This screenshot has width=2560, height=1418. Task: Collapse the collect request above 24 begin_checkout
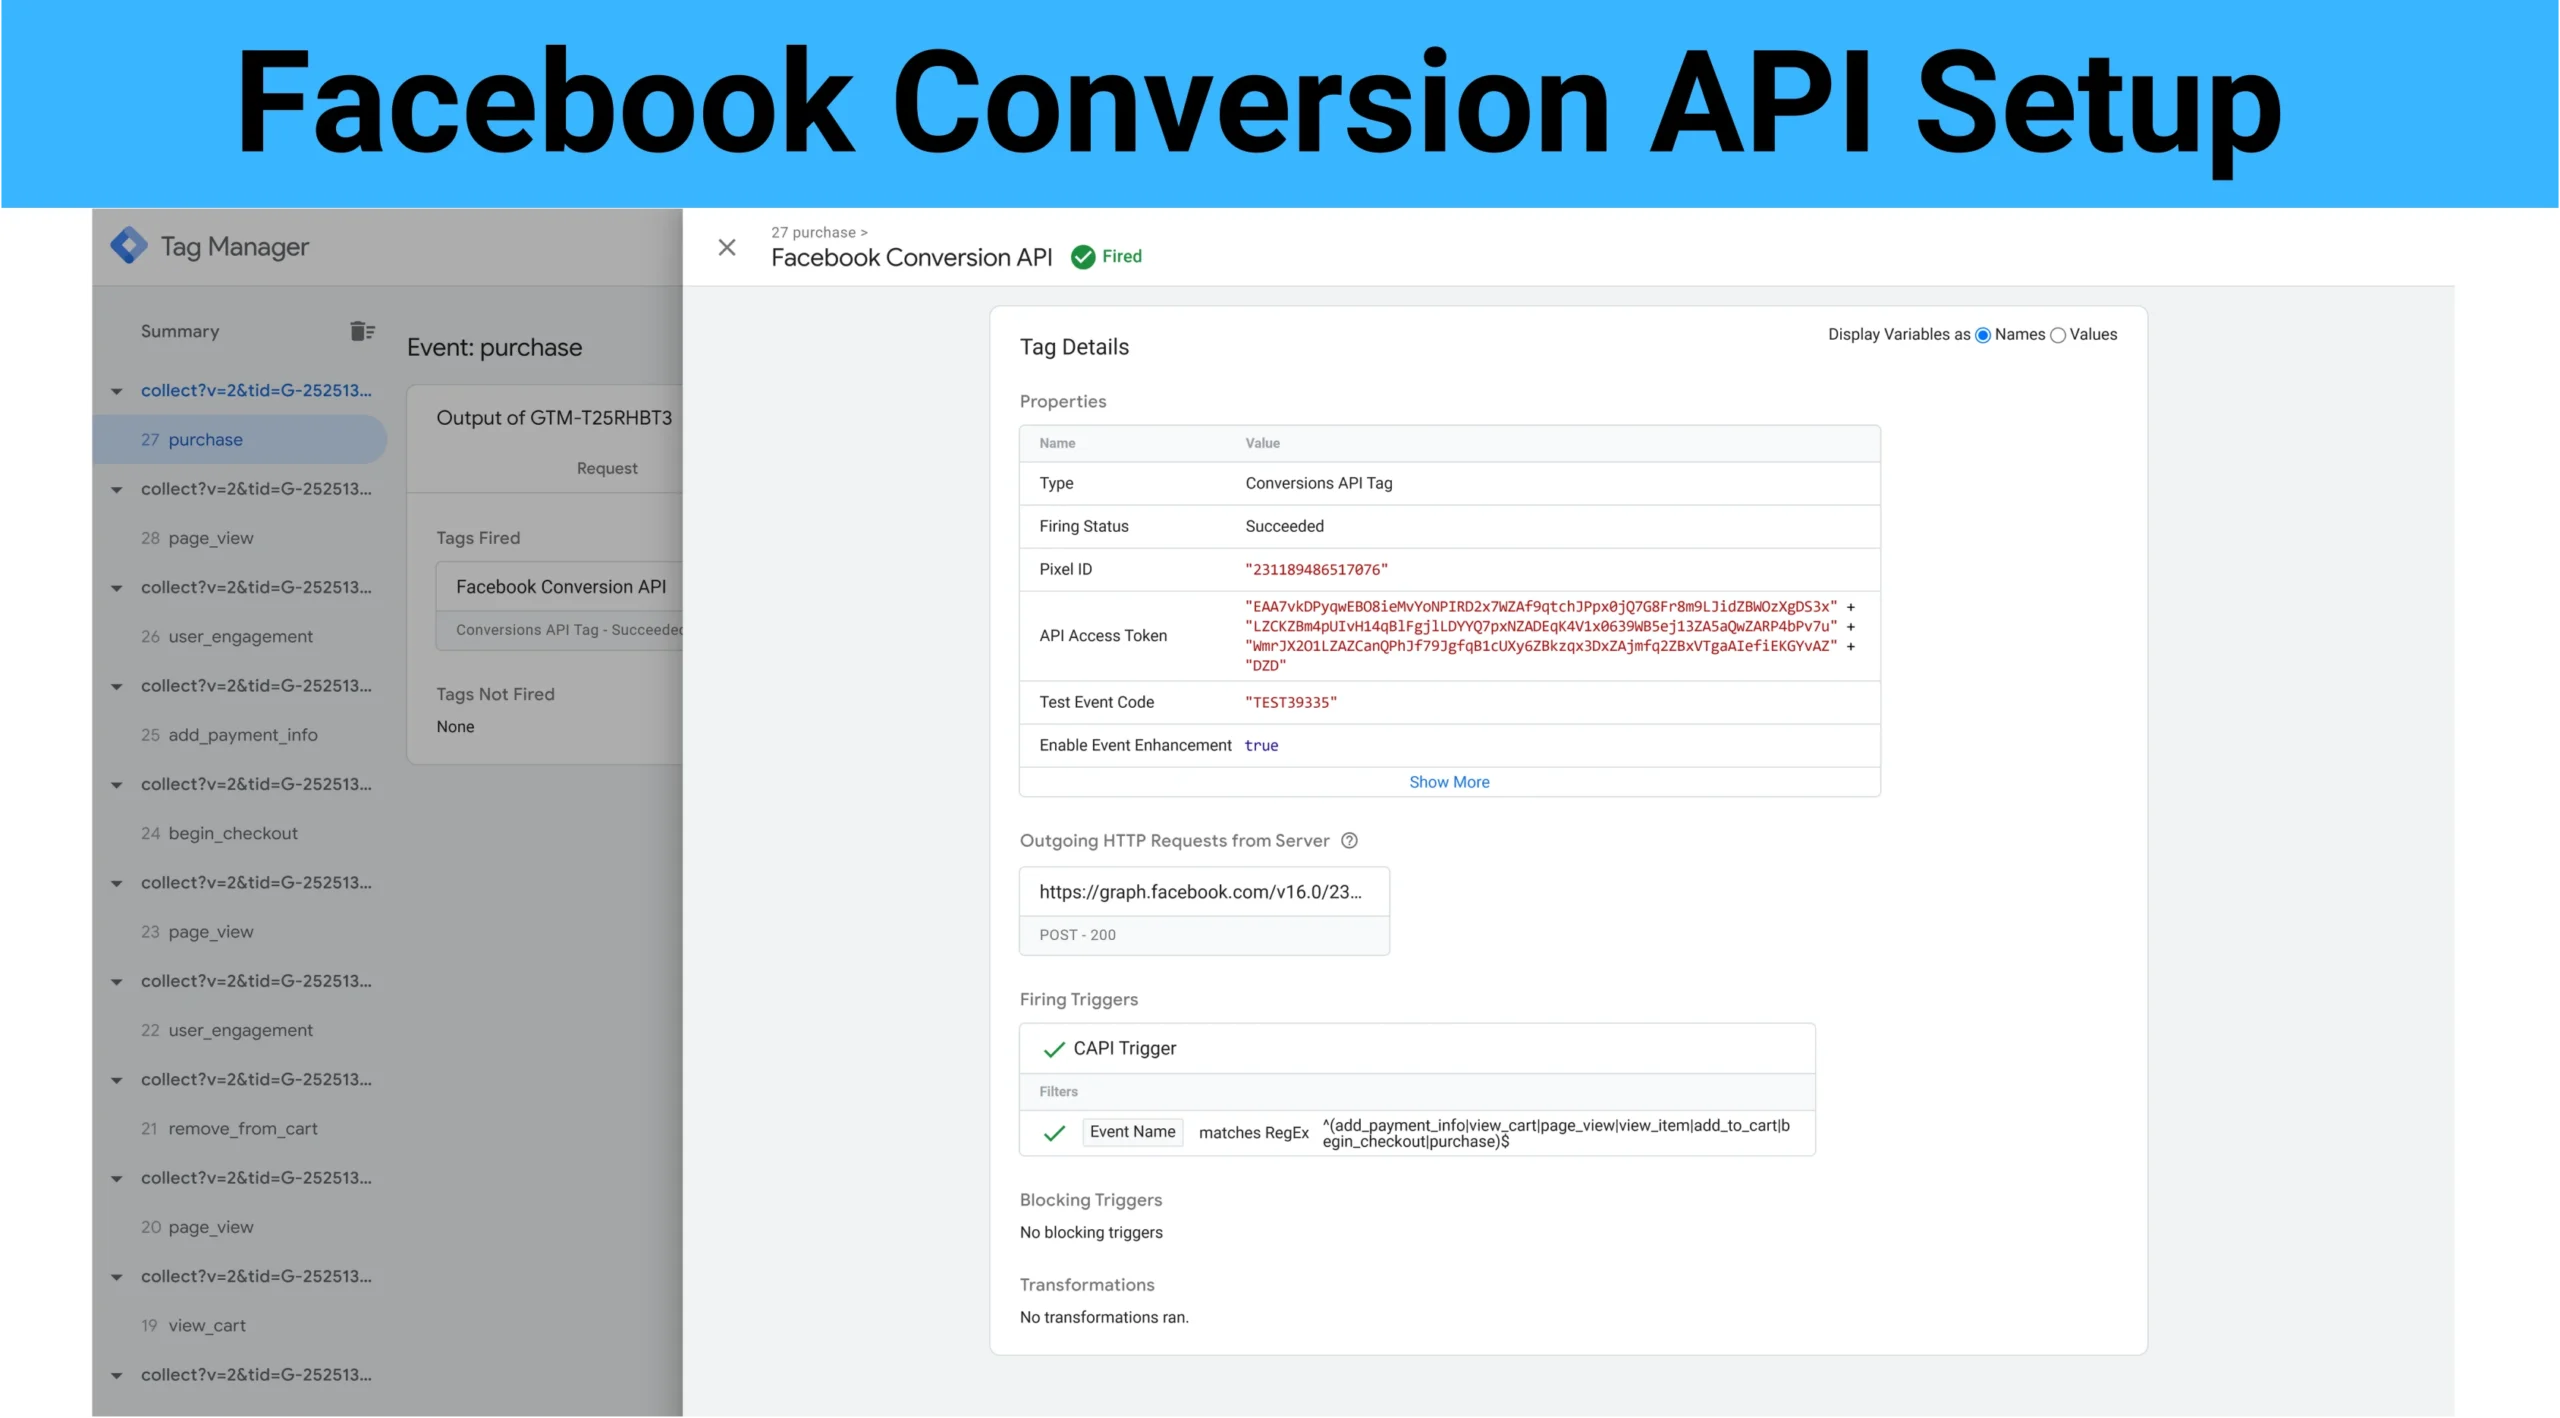tap(117, 785)
